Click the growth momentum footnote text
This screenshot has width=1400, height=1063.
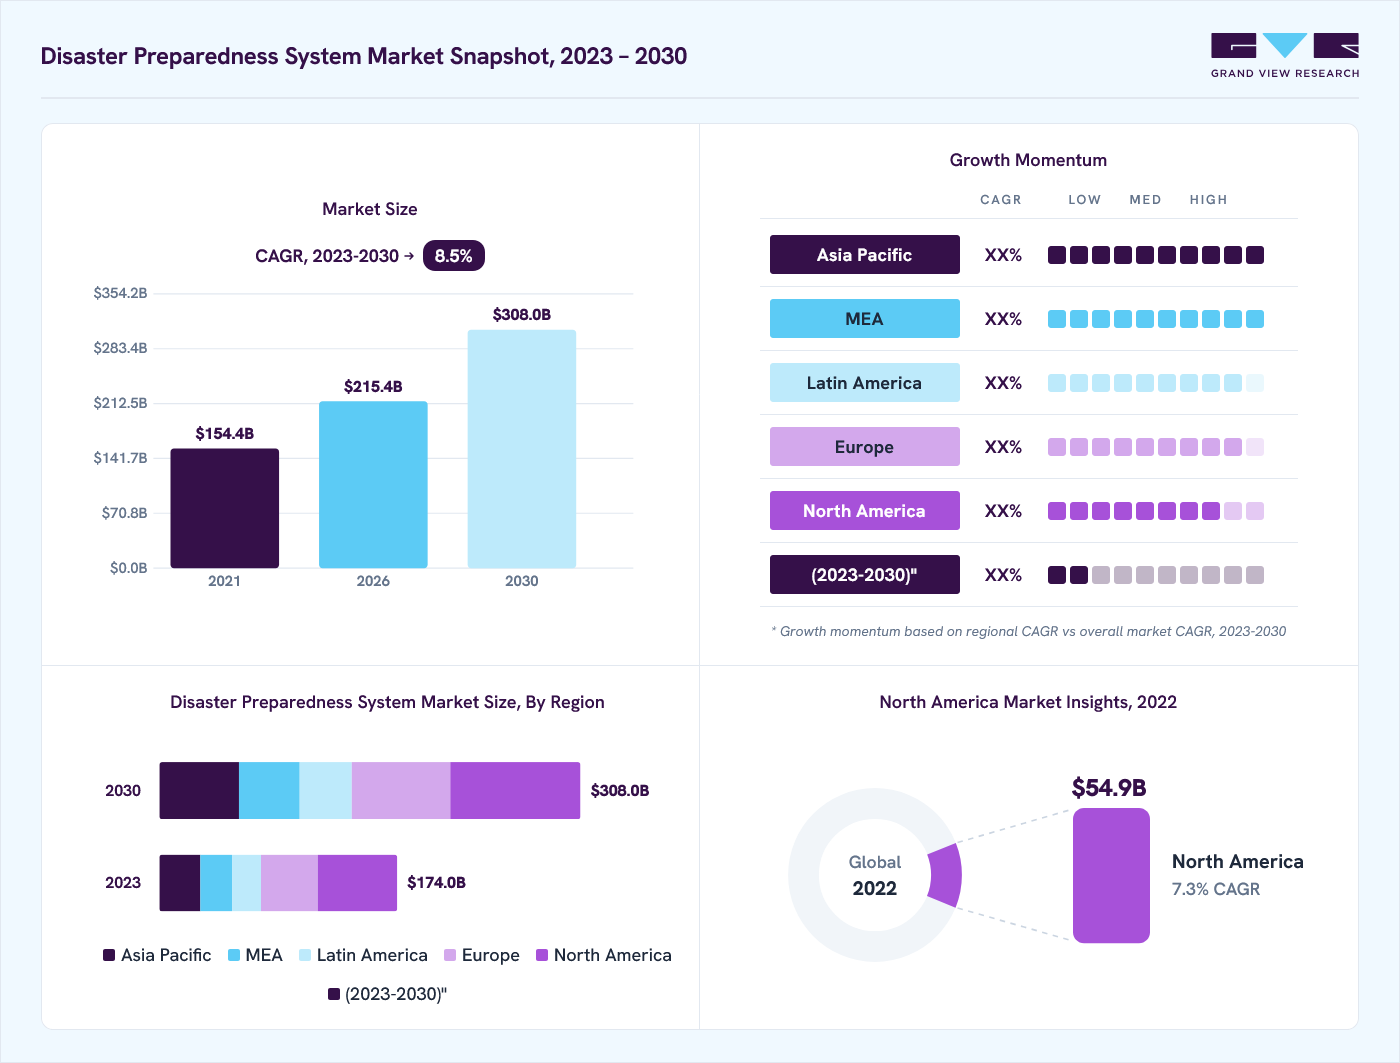[1029, 631]
